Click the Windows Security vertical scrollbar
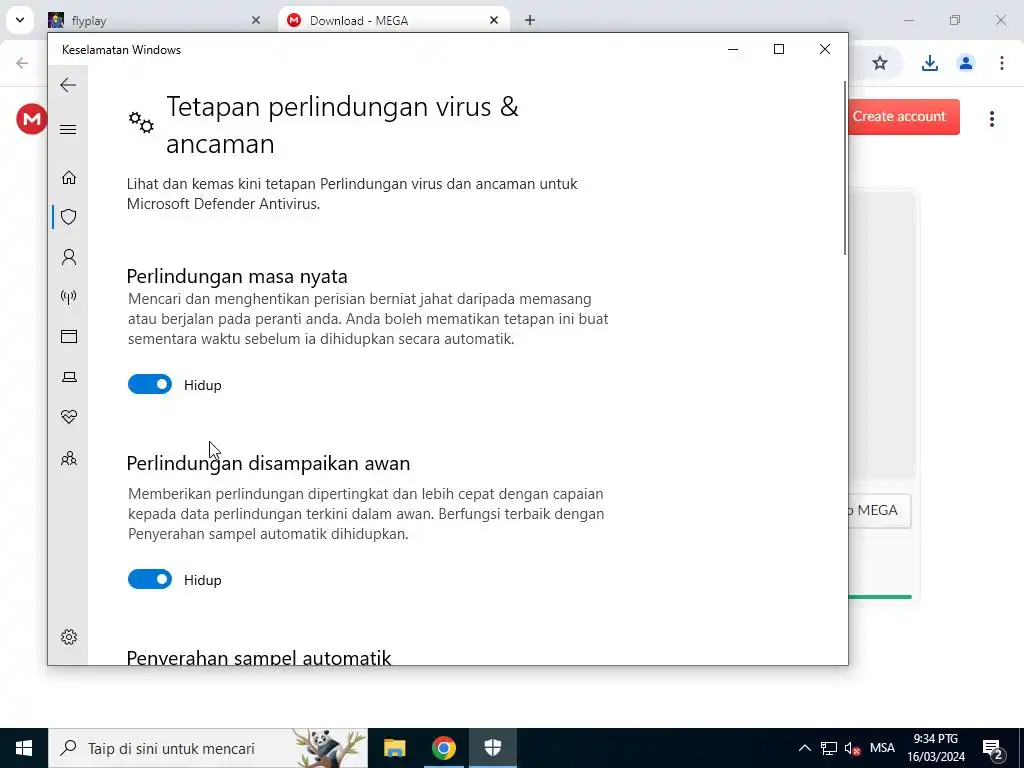 click(844, 168)
